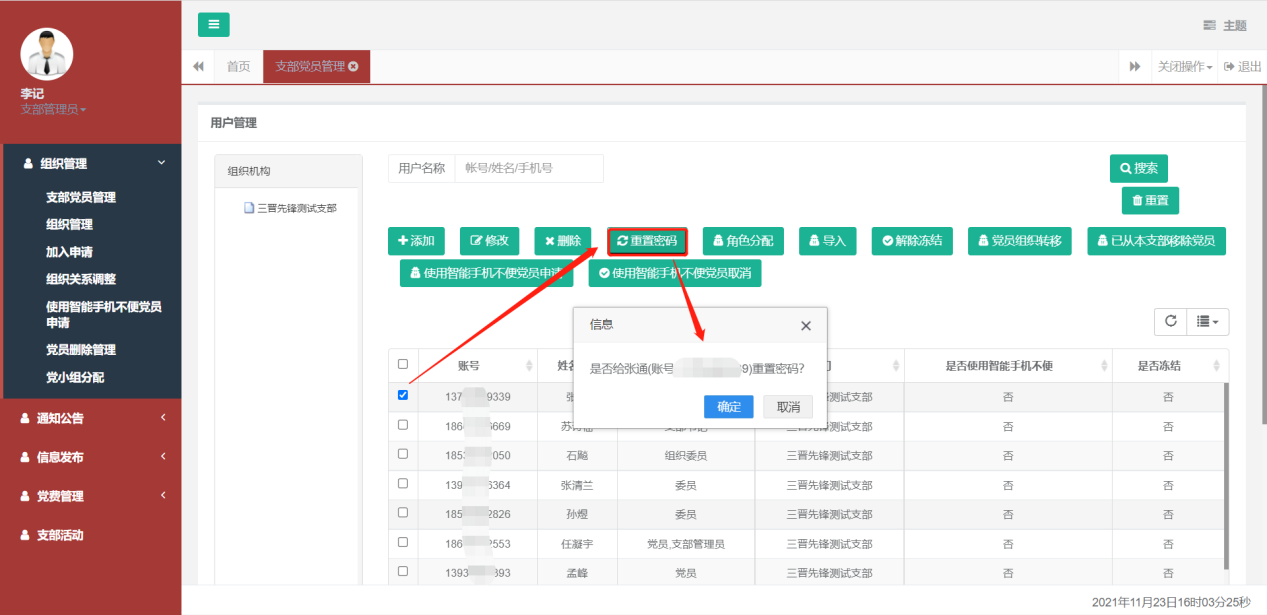Click the refresh table icon button
Screen dimensions: 1267x615
[x=1169, y=321]
